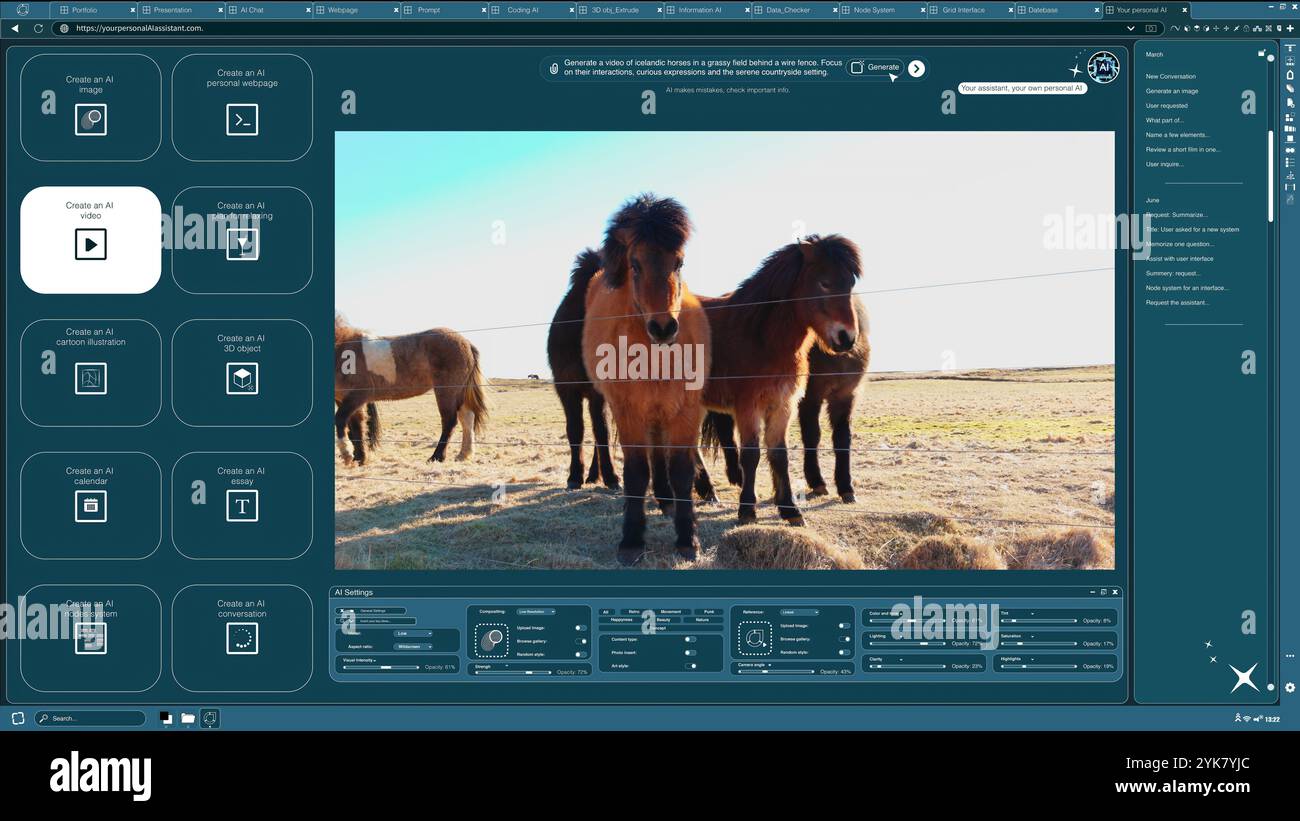The width and height of the screenshot is (1300, 821).
Task: Click the list icon in the right vertical toolbar
Action: point(1290,162)
